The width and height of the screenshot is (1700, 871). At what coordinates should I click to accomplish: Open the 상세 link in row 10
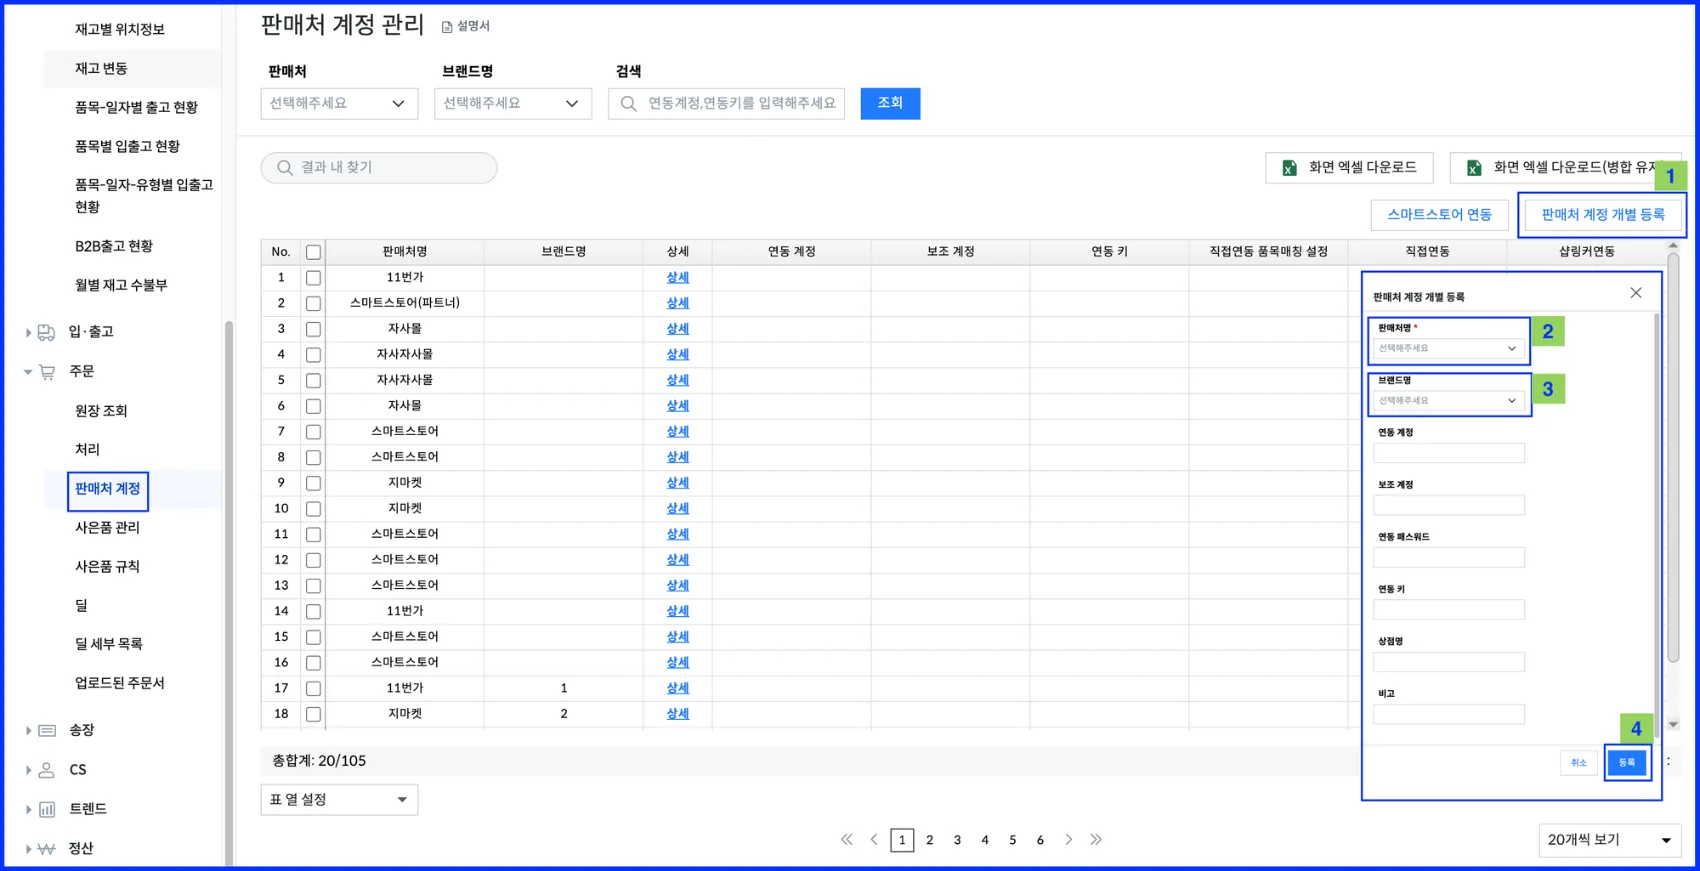coord(678,509)
